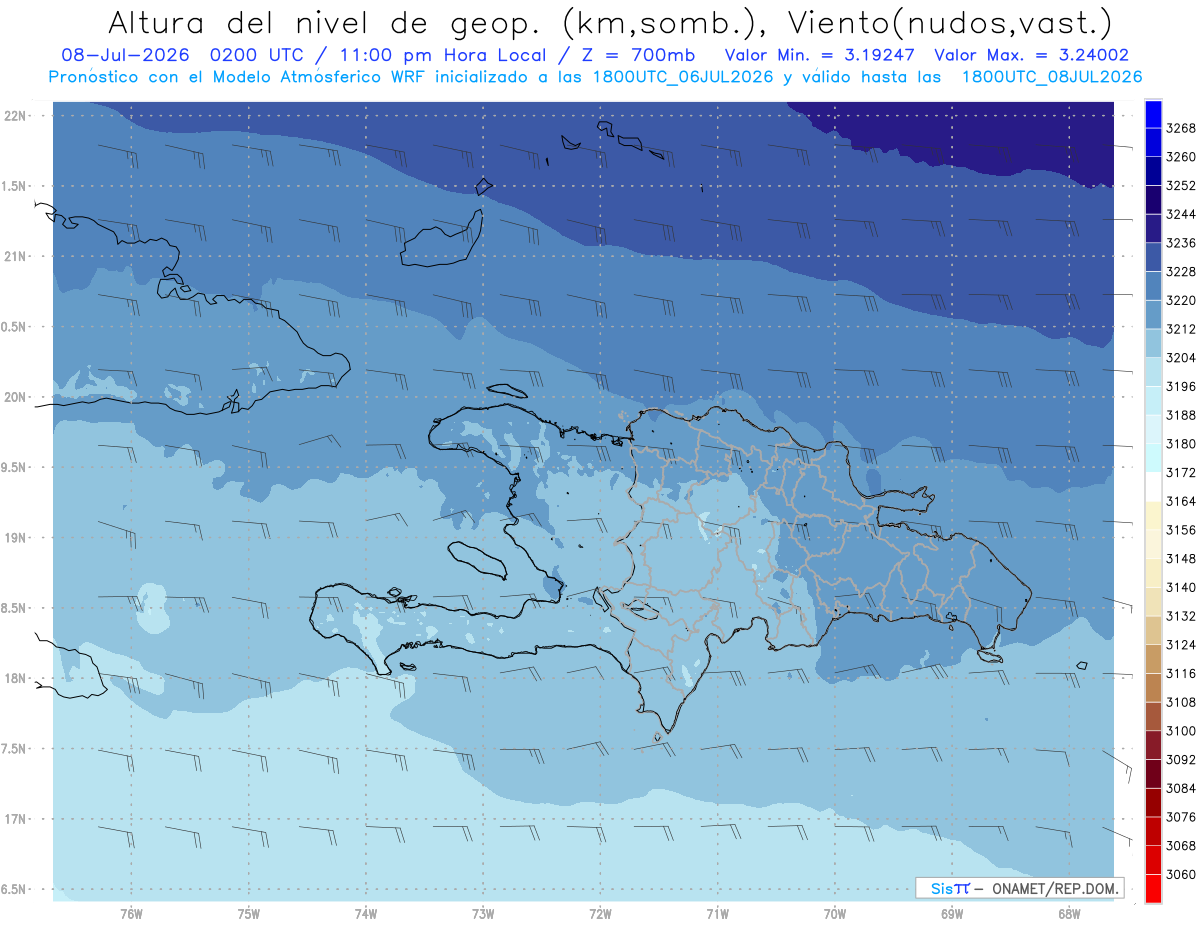Click the 18N latitude axis label

point(15,678)
